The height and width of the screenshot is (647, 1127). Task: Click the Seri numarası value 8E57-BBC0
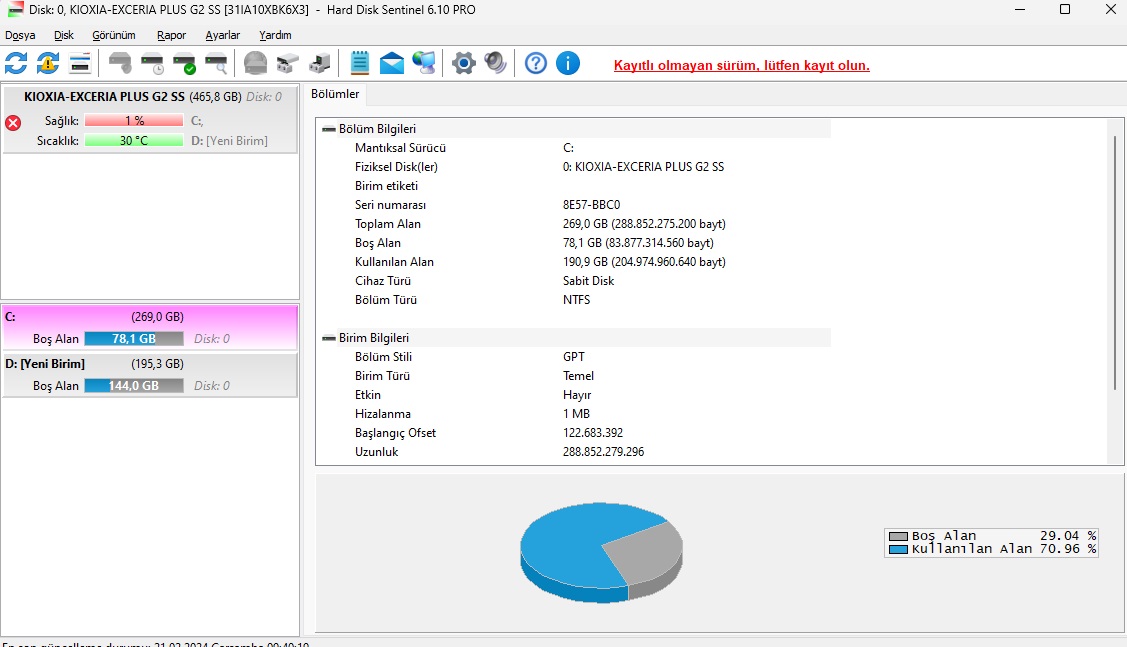tap(592, 205)
